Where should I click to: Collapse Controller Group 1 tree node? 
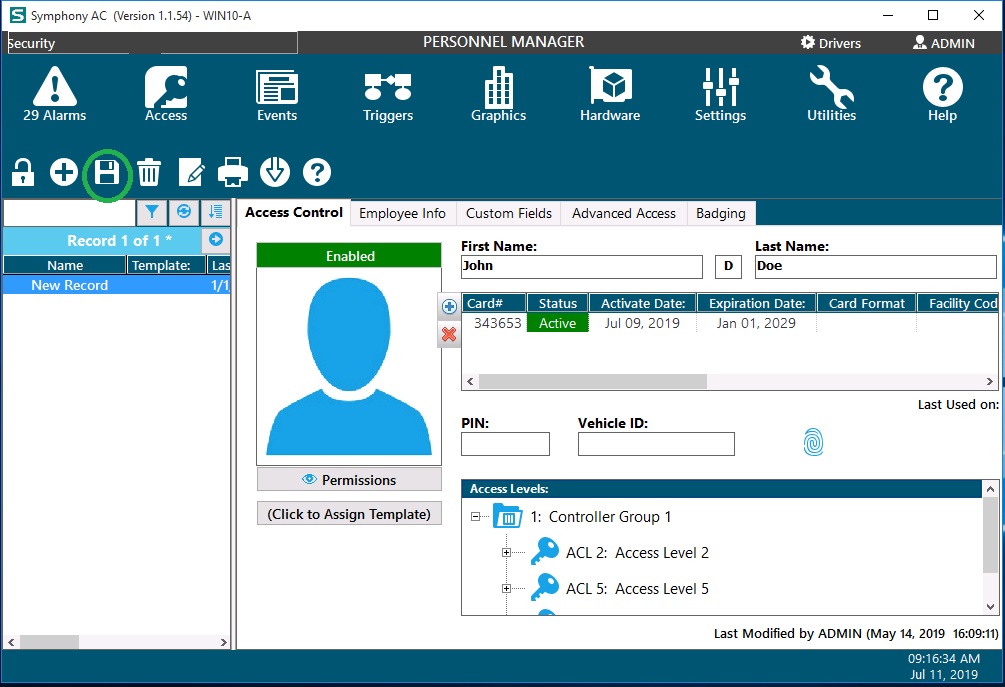[x=476, y=517]
